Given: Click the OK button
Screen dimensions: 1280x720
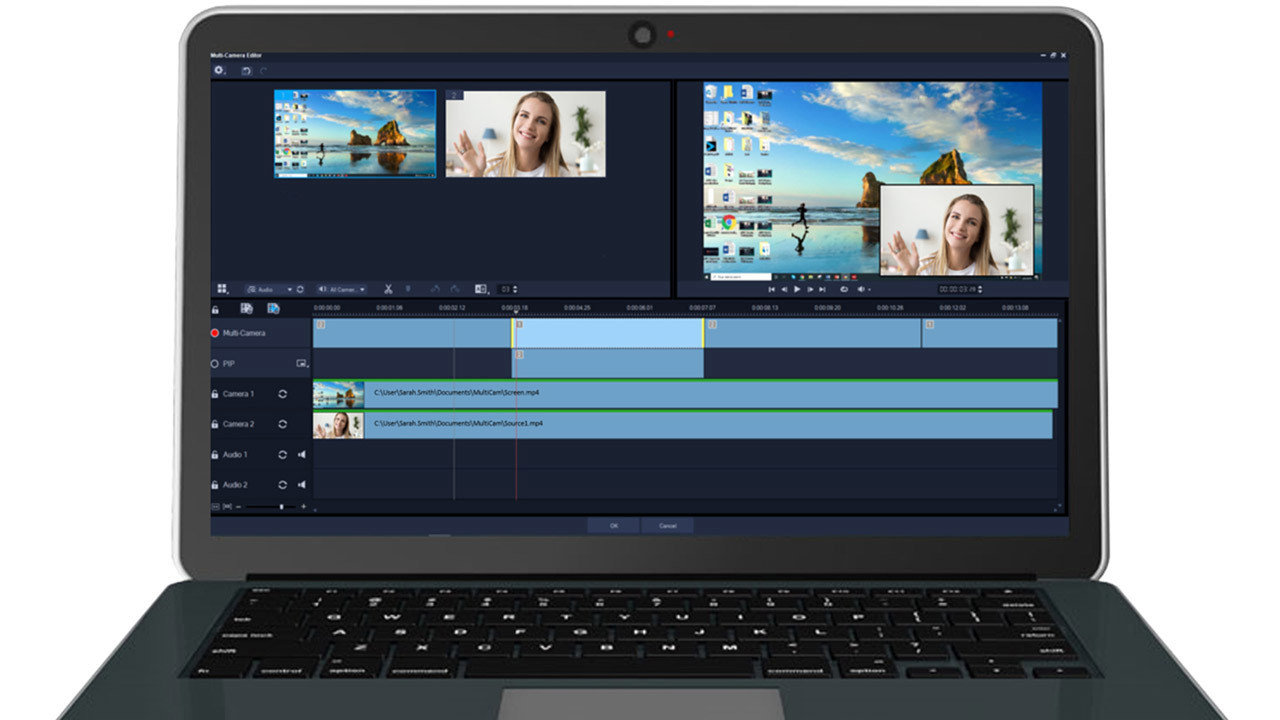Looking at the screenshot, I should pyautogui.click(x=614, y=525).
